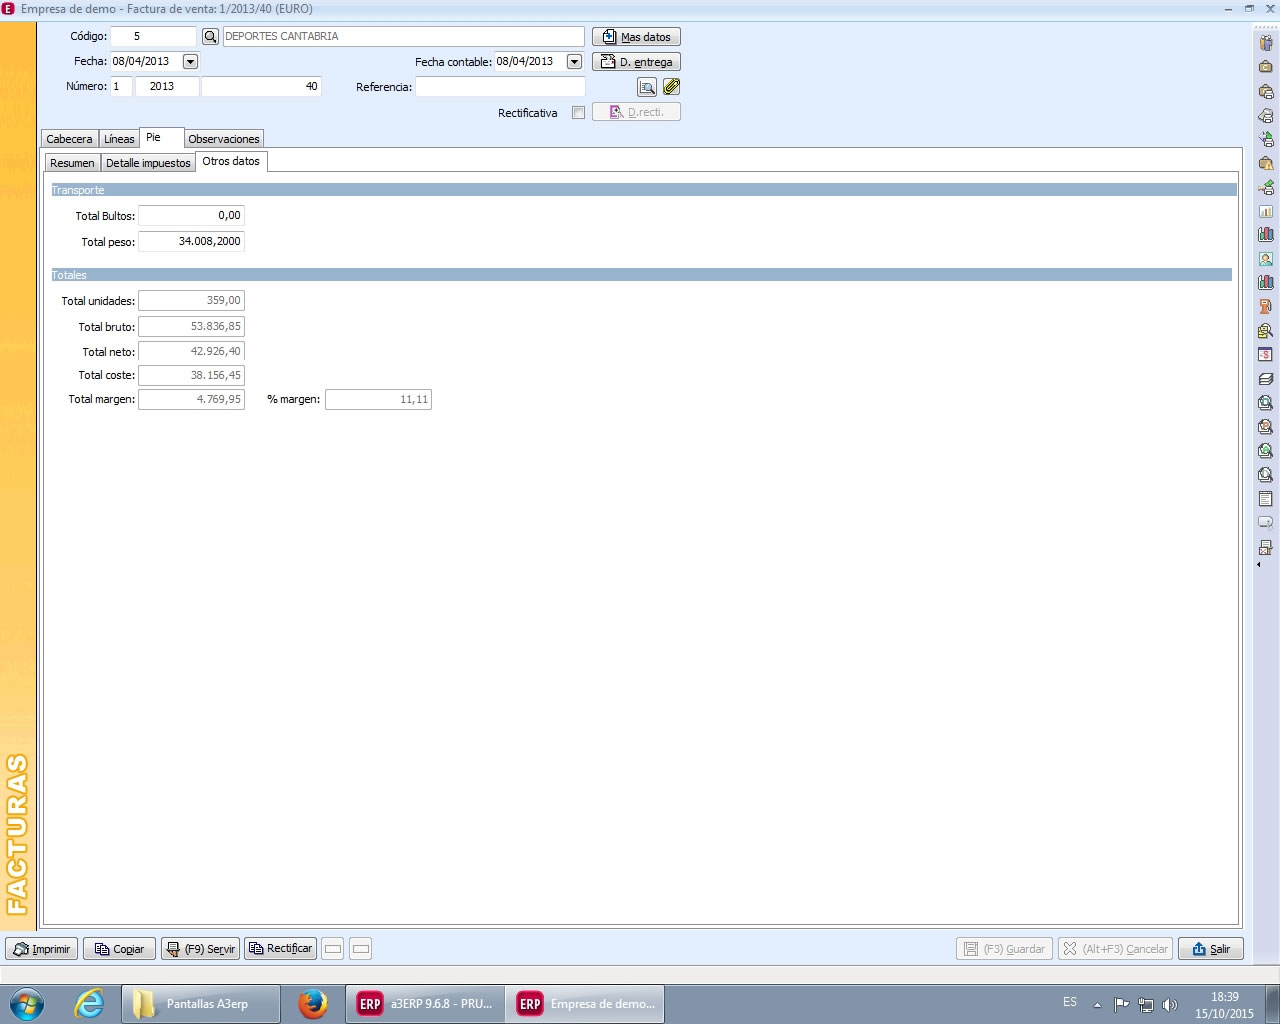Click the plain briefcase sidebar icon
Screen dimensions: 1280x1024
1265,66
